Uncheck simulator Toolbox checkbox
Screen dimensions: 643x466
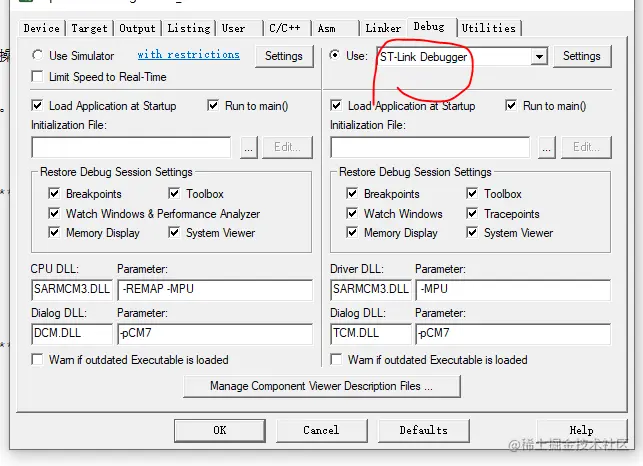[x=174, y=193]
